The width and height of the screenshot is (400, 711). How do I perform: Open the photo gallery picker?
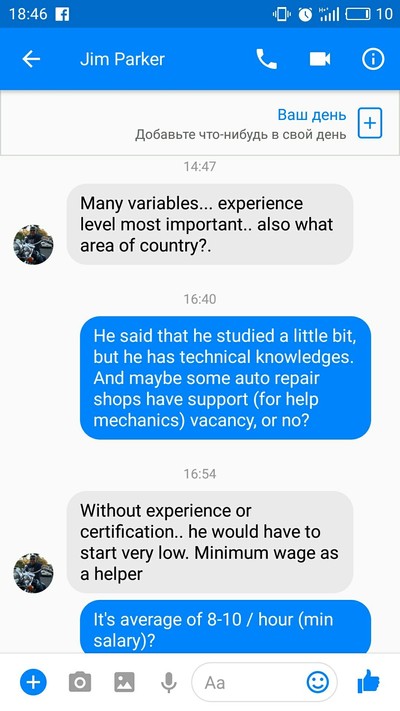[x=124, y=682]
